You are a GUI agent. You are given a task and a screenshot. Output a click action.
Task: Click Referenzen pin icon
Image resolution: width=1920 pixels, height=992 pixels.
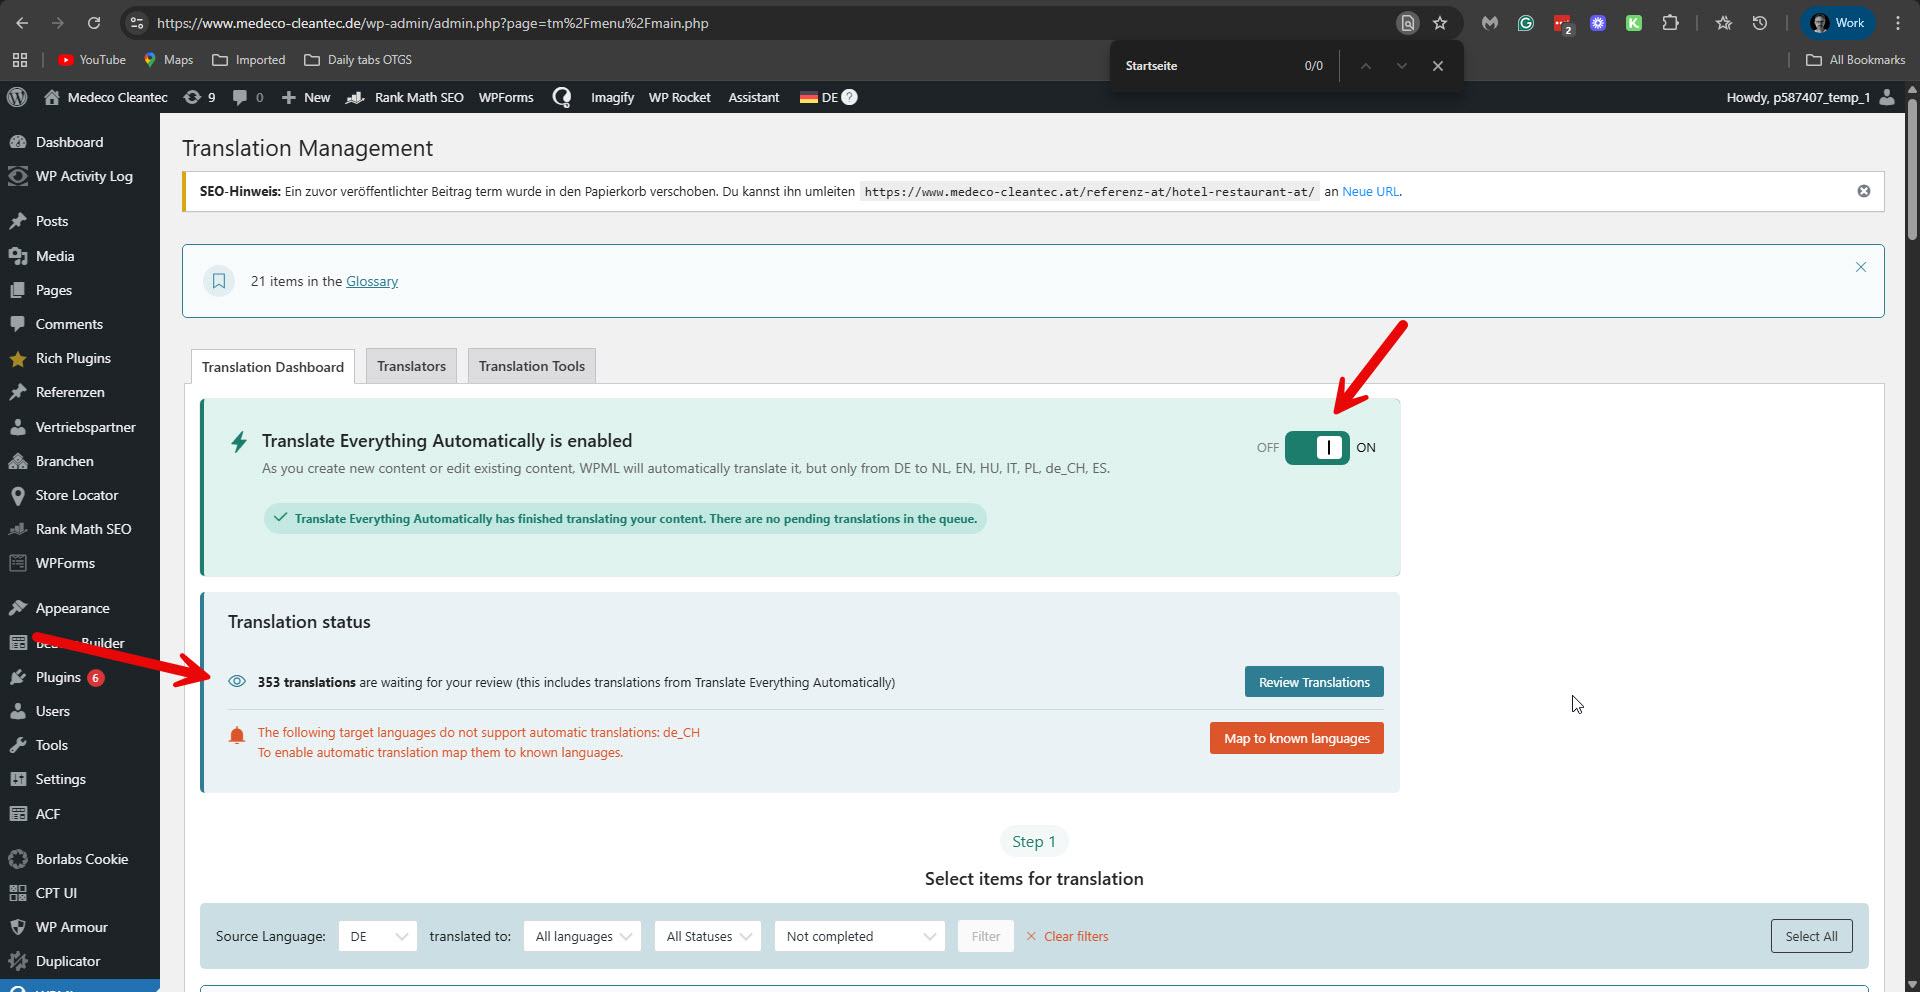[x=18, y=392]
